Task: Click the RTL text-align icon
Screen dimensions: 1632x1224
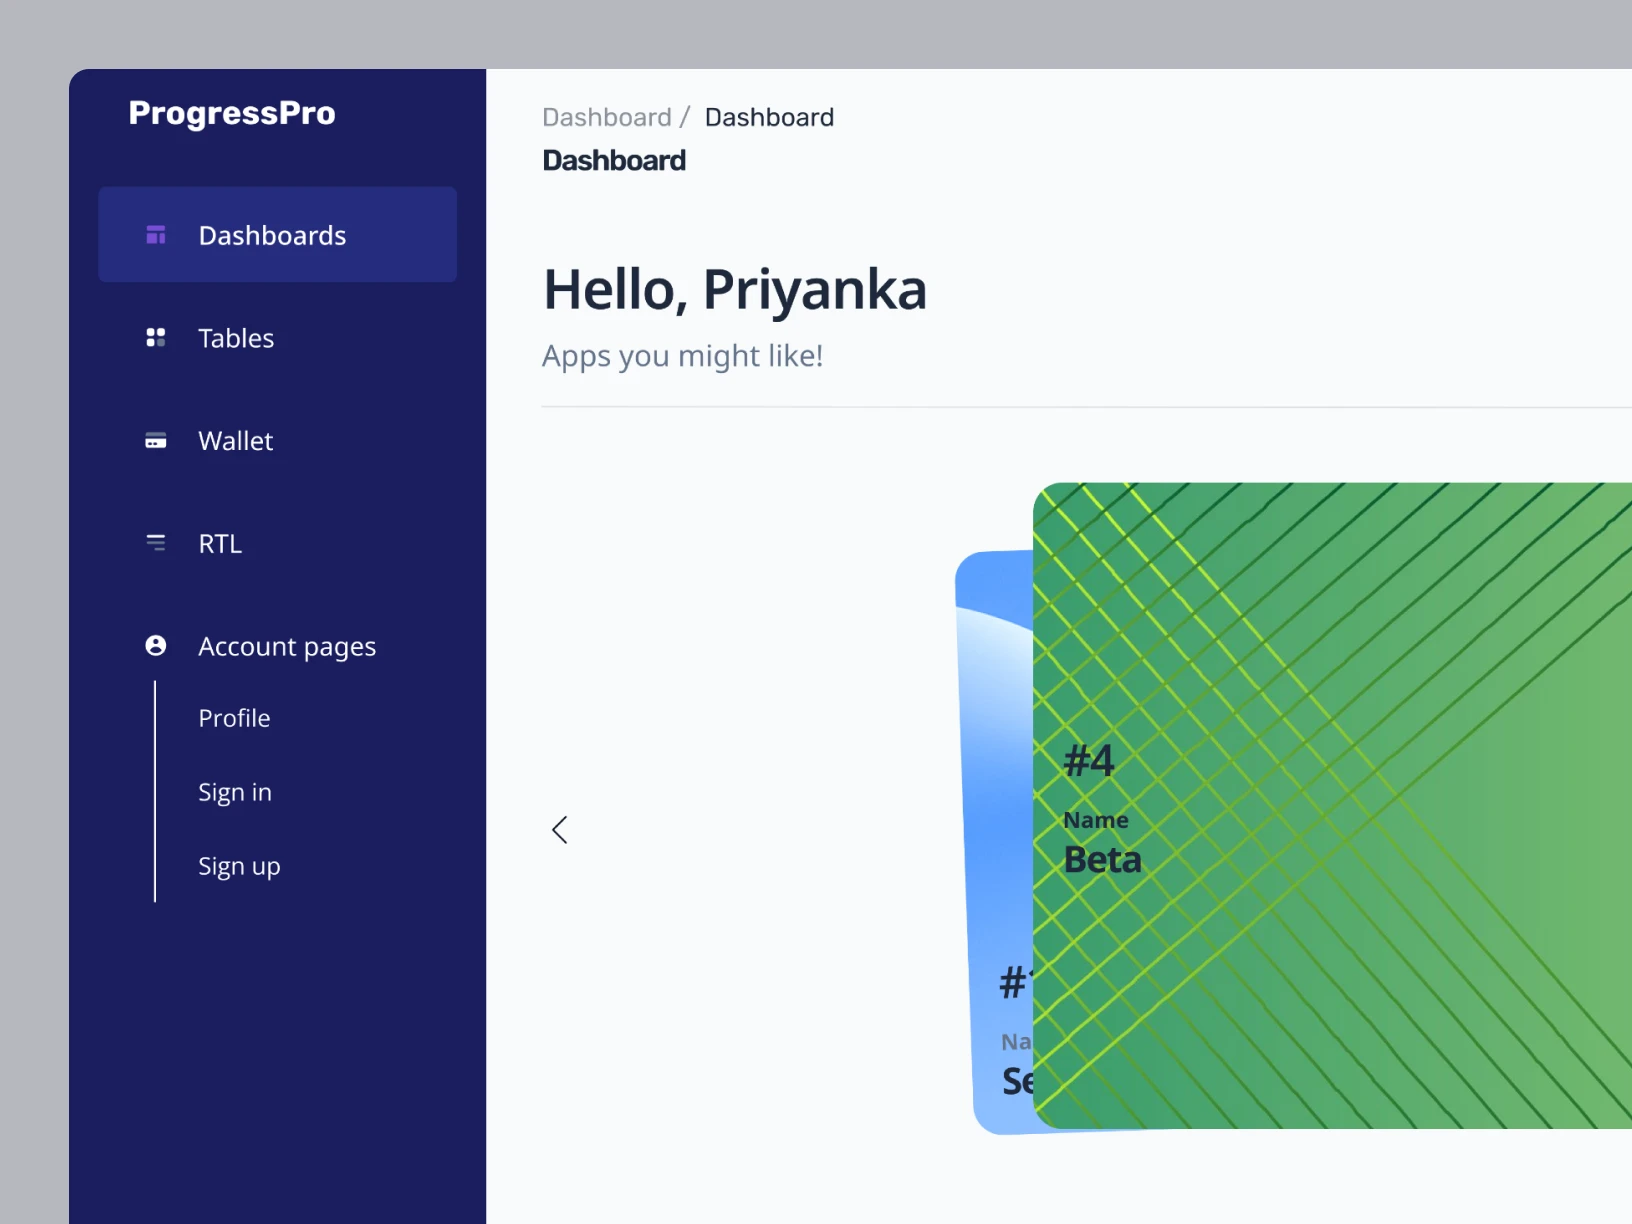Action: point(156,543)
